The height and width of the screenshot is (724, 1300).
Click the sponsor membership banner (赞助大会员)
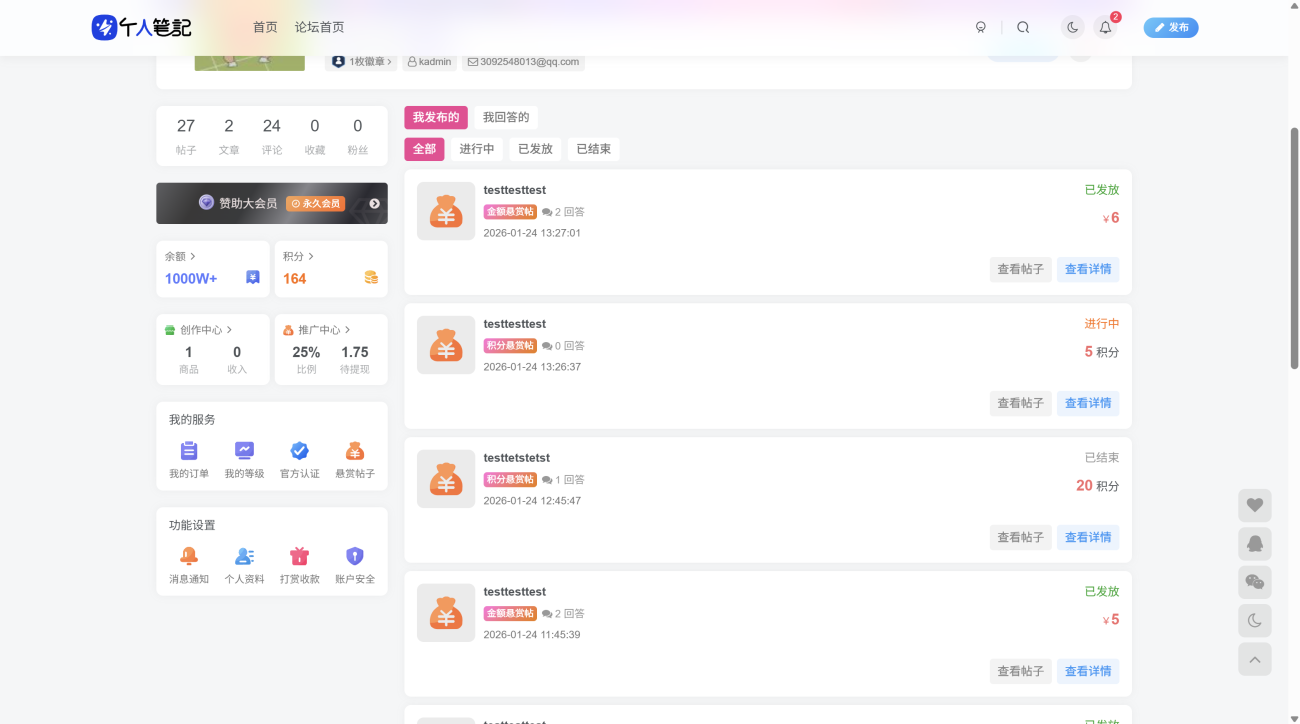pyautogui.click(x=271, y=203)
